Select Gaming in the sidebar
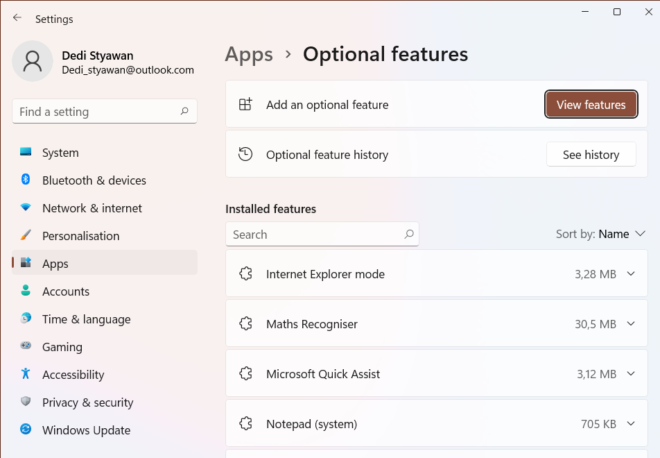The image size is (660, 458). click(105, 347)
